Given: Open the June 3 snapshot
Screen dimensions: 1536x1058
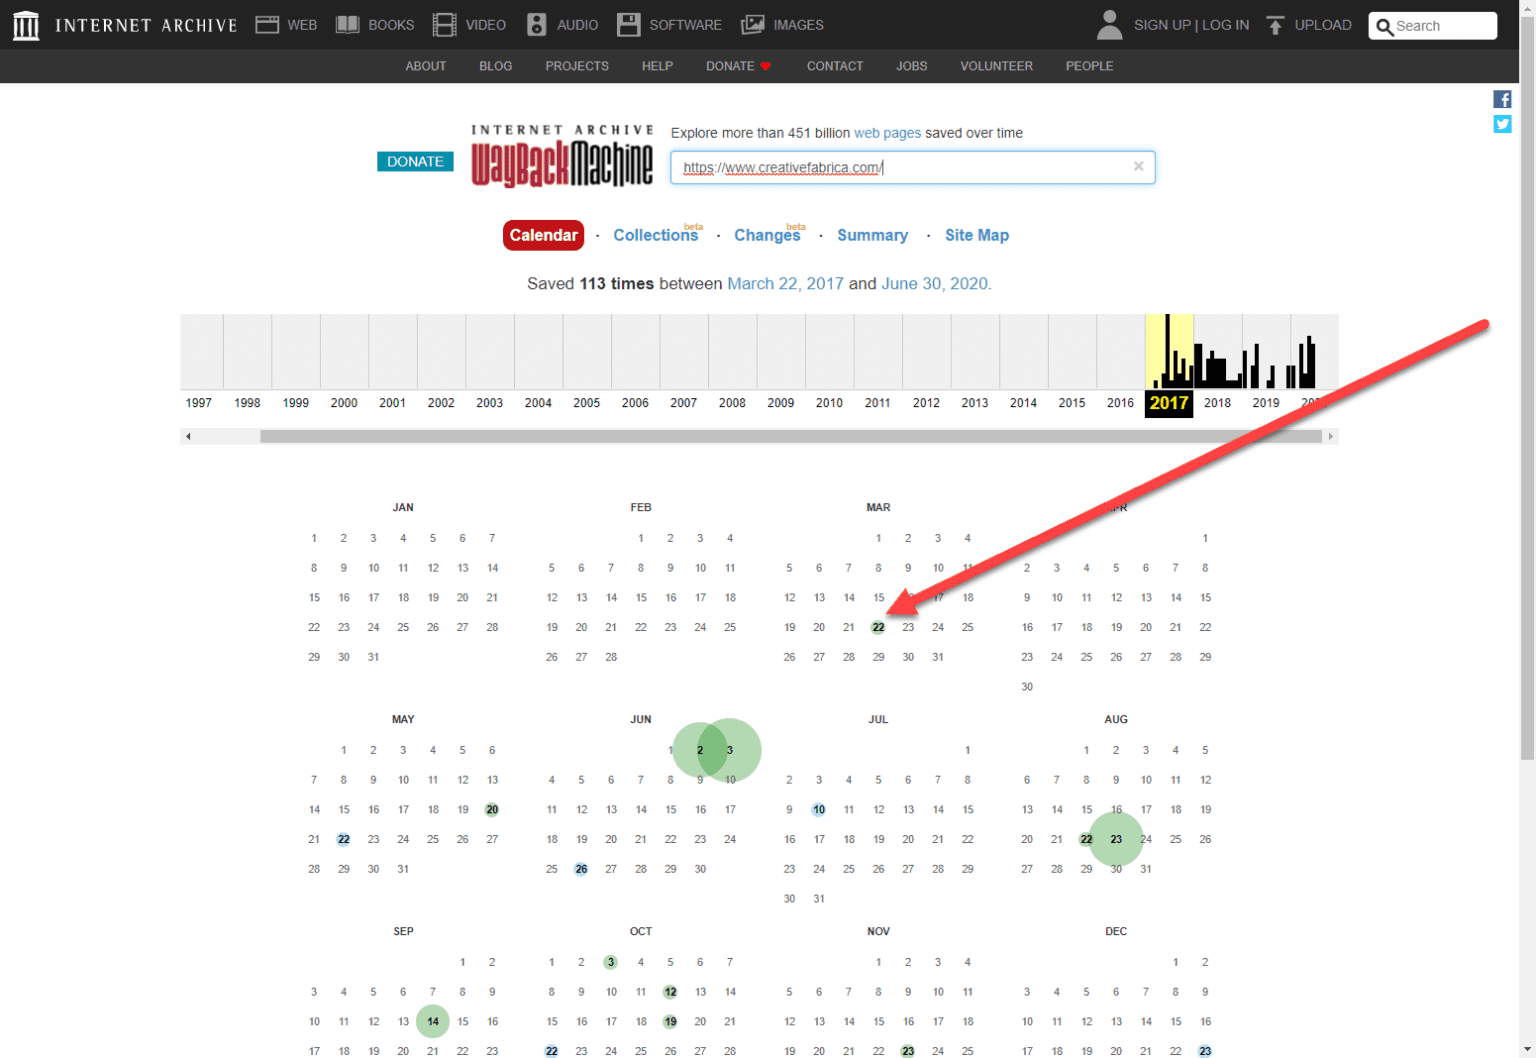Looking at the screenshot, I should click(730, 750).
